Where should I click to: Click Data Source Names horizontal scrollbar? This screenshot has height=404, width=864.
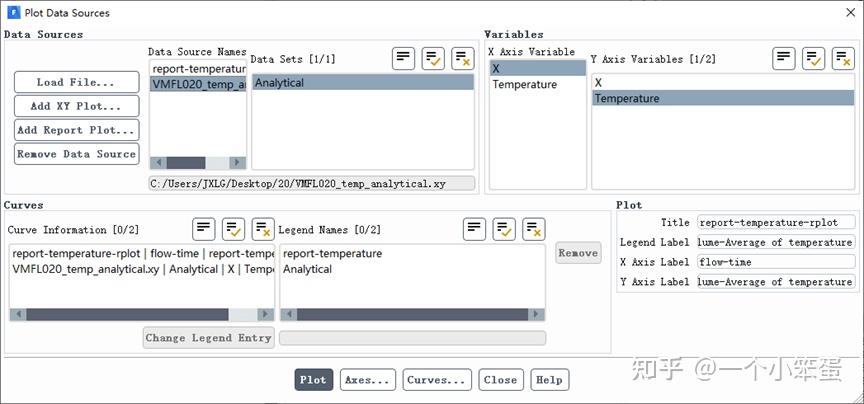coord(191,163)
